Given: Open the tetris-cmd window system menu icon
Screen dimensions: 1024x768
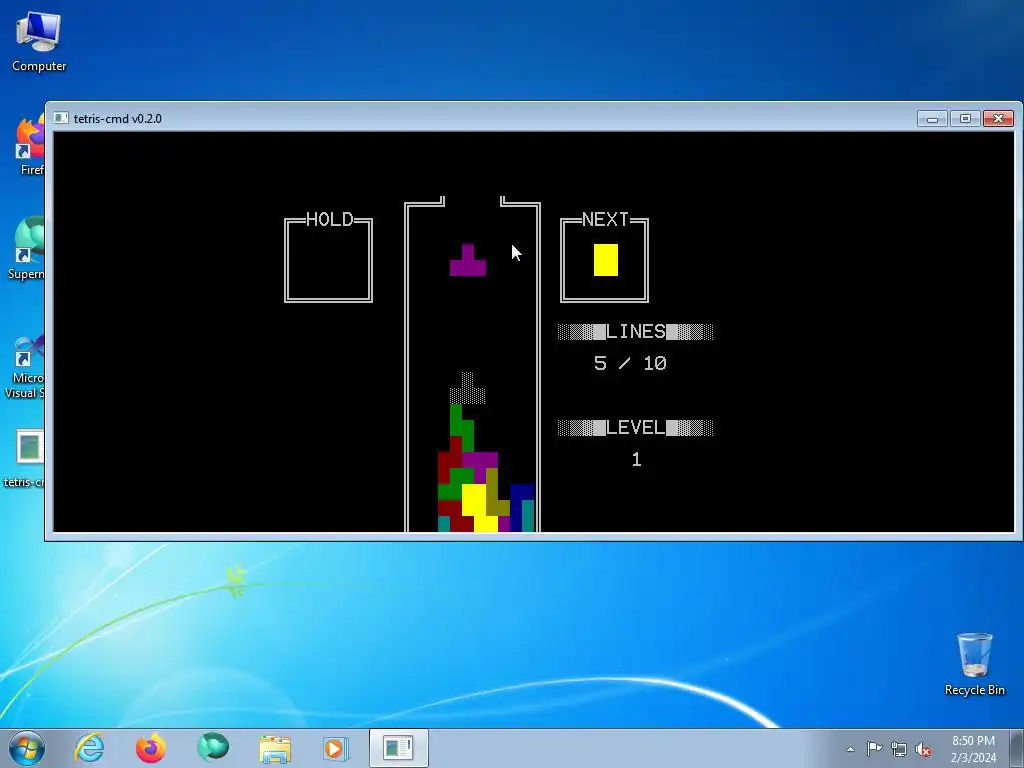Looking at the screenshot, I should (61, 118).
